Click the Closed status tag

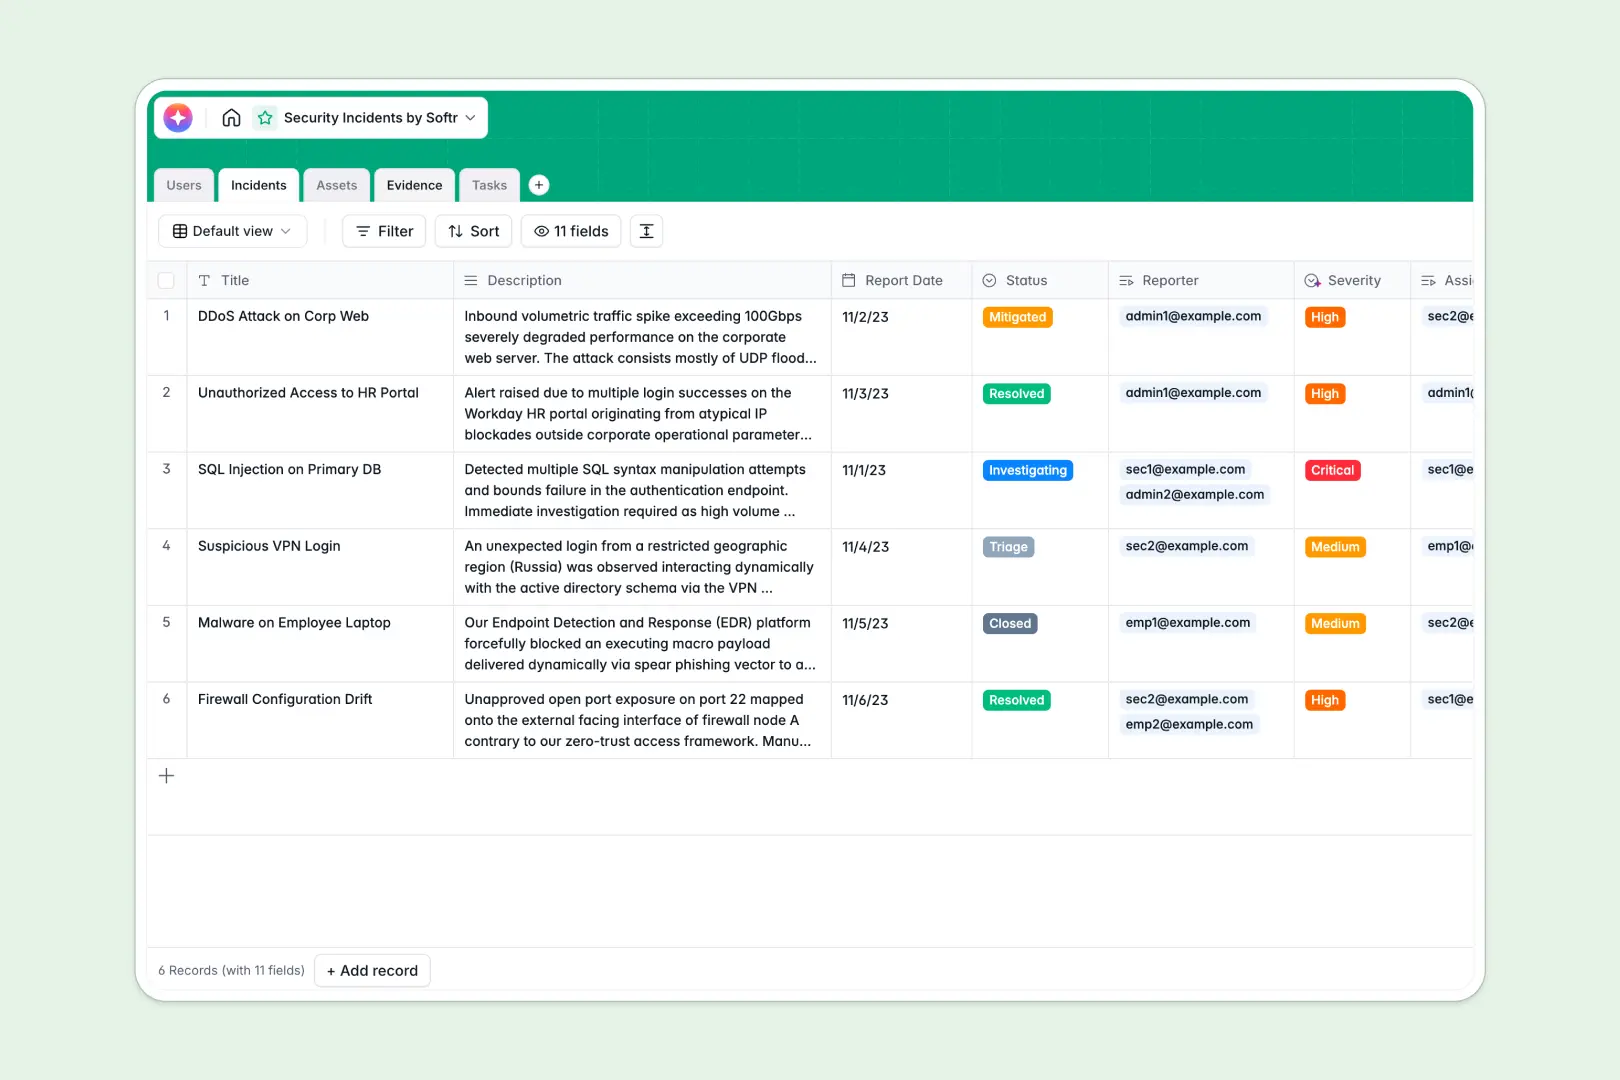tap(1010, 624)
